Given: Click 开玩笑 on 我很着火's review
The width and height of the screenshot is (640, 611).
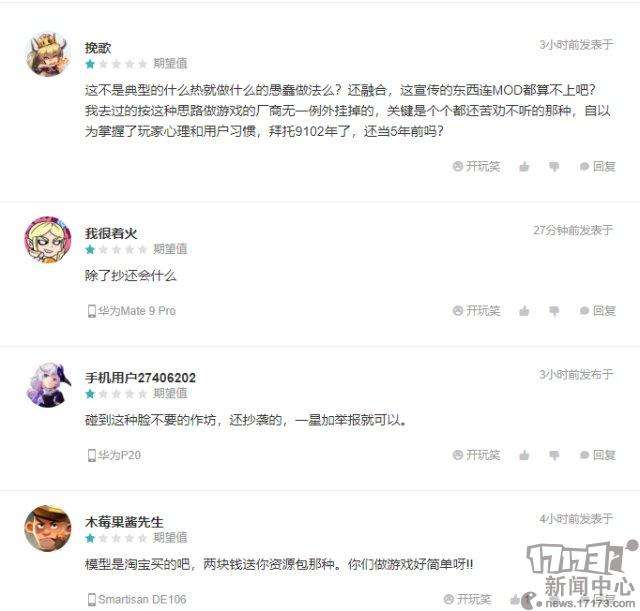Looking at the screenshot, I should click(476, 311).
